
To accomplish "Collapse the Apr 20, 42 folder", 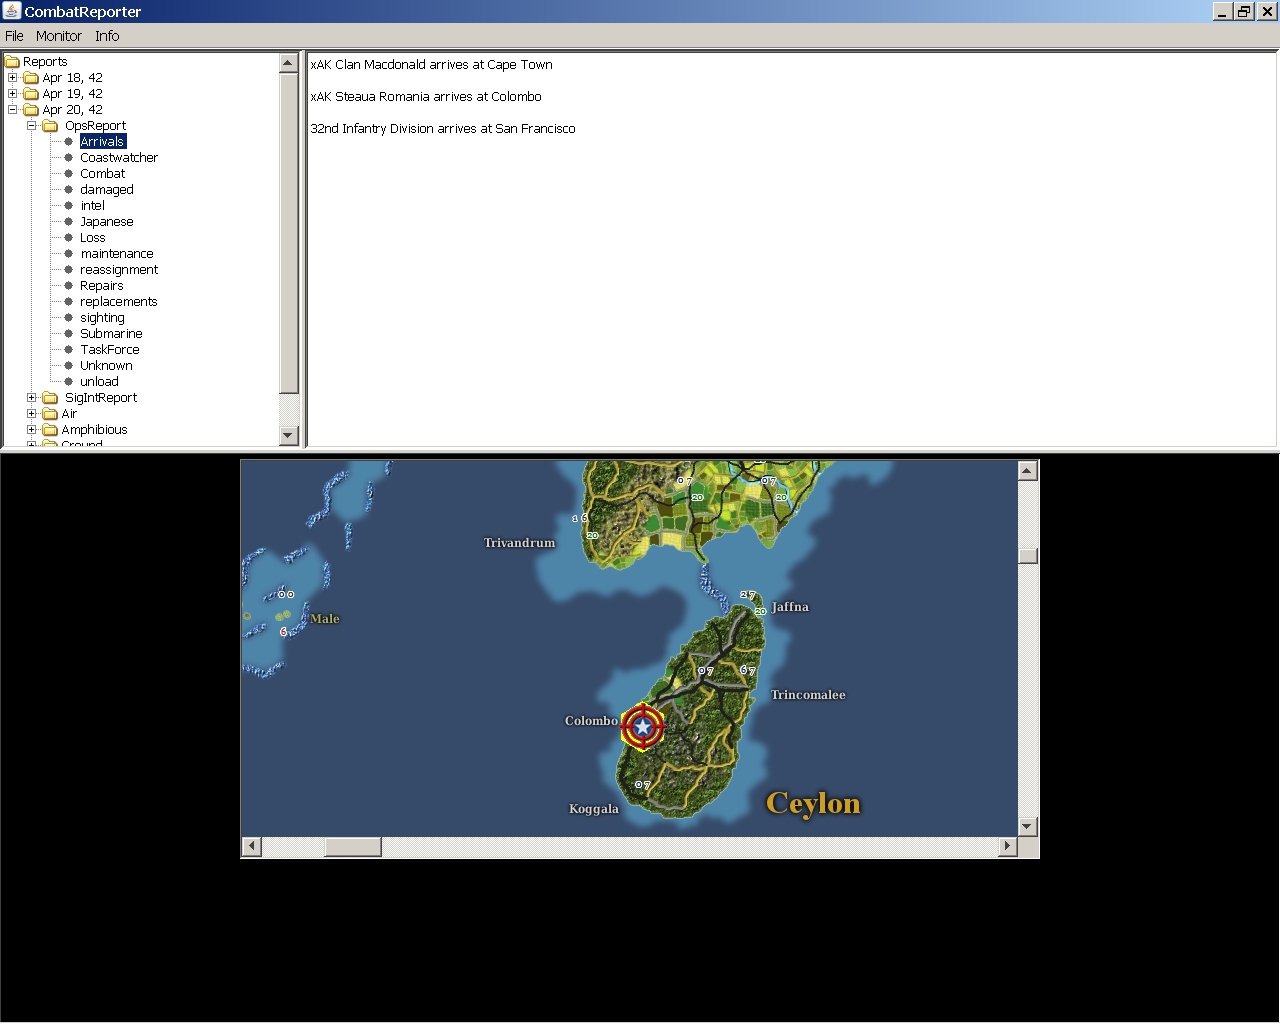I will point(12,110).
